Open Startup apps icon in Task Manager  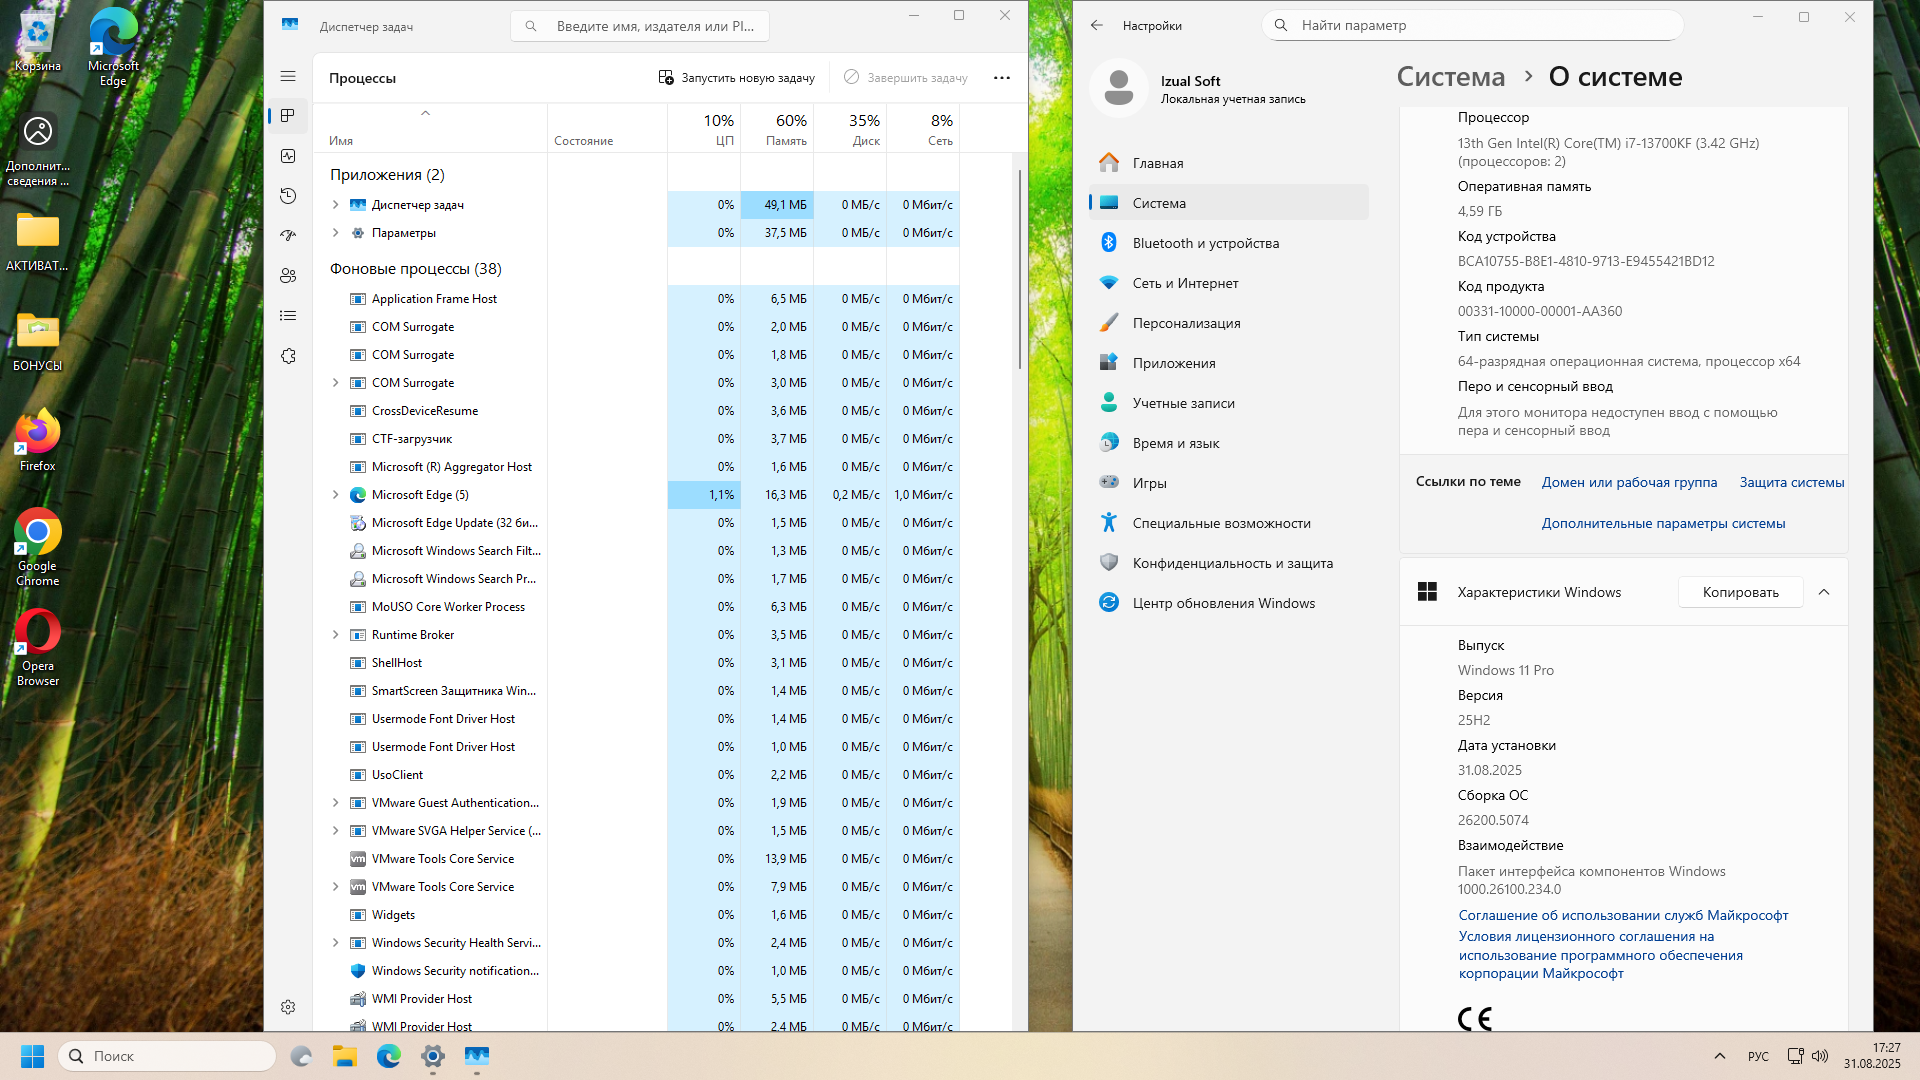(x=288, y=236)
